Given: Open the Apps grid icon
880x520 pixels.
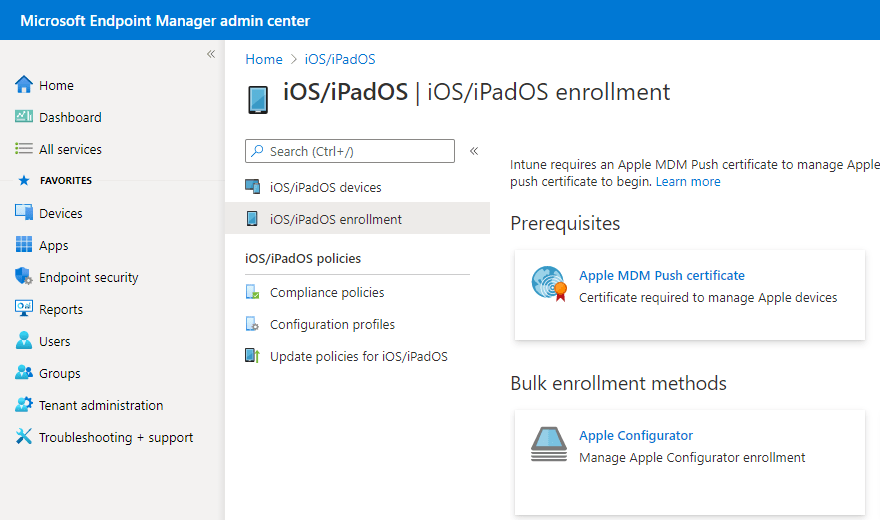Looking at the screenshot, I should [x=24, y=245].
